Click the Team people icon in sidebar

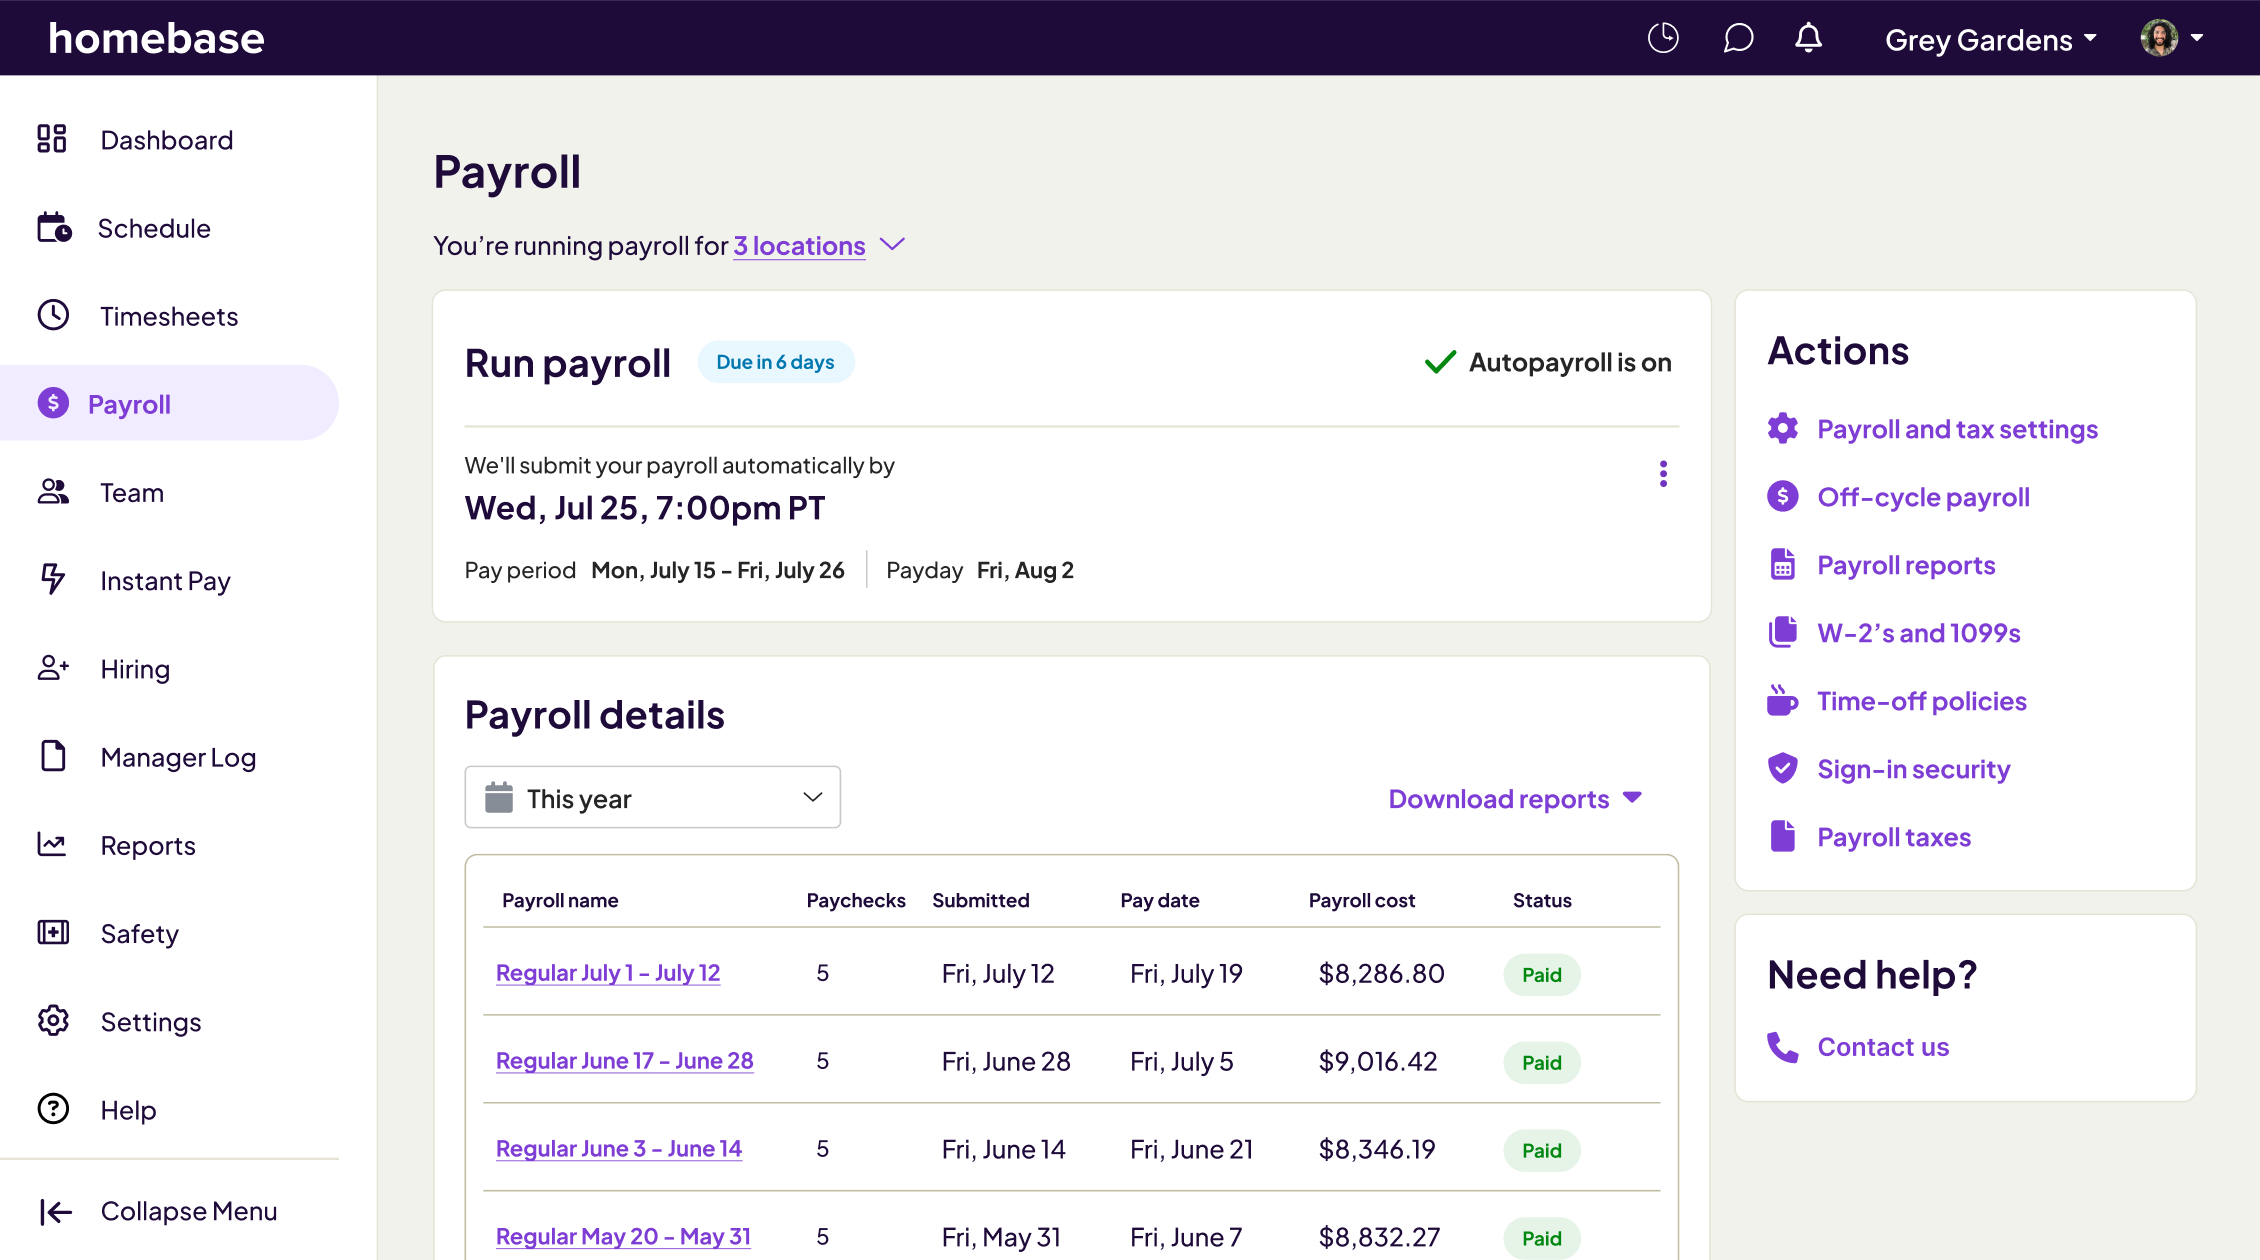point(53,492)
